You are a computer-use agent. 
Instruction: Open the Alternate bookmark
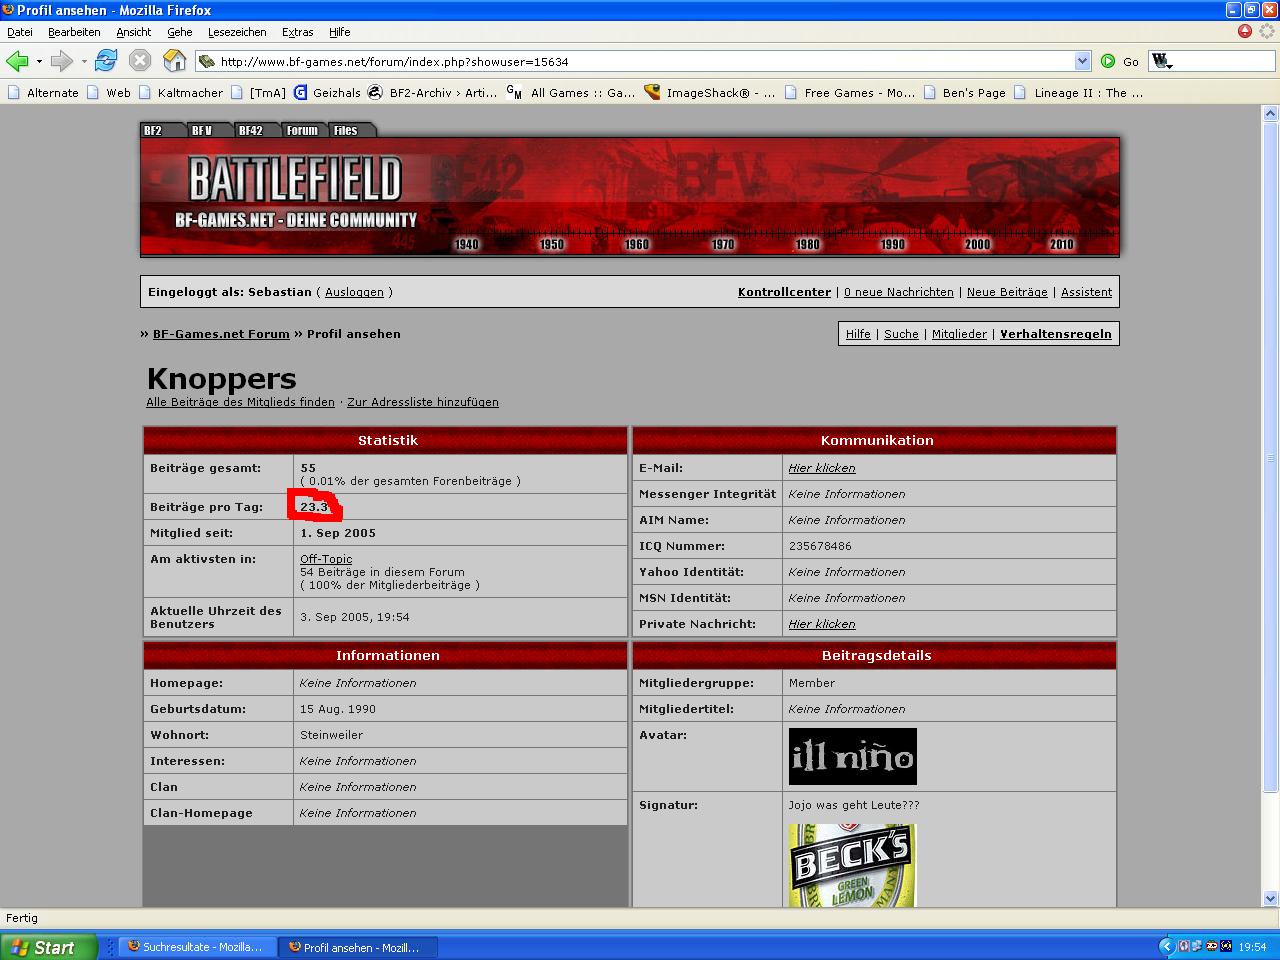coord(43,92)
